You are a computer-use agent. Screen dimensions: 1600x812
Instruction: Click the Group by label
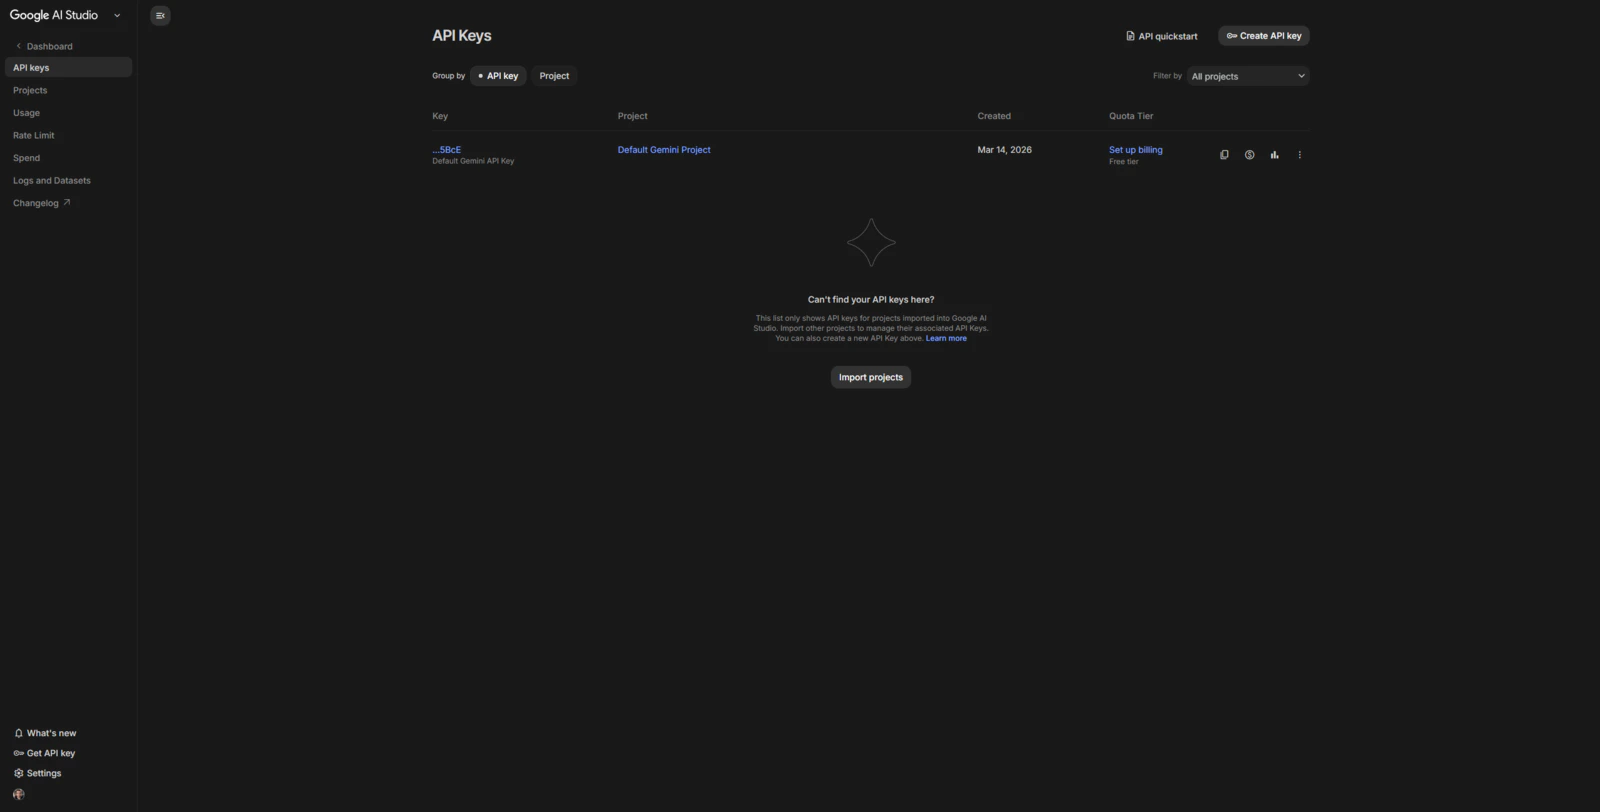(x=449, y=76)
